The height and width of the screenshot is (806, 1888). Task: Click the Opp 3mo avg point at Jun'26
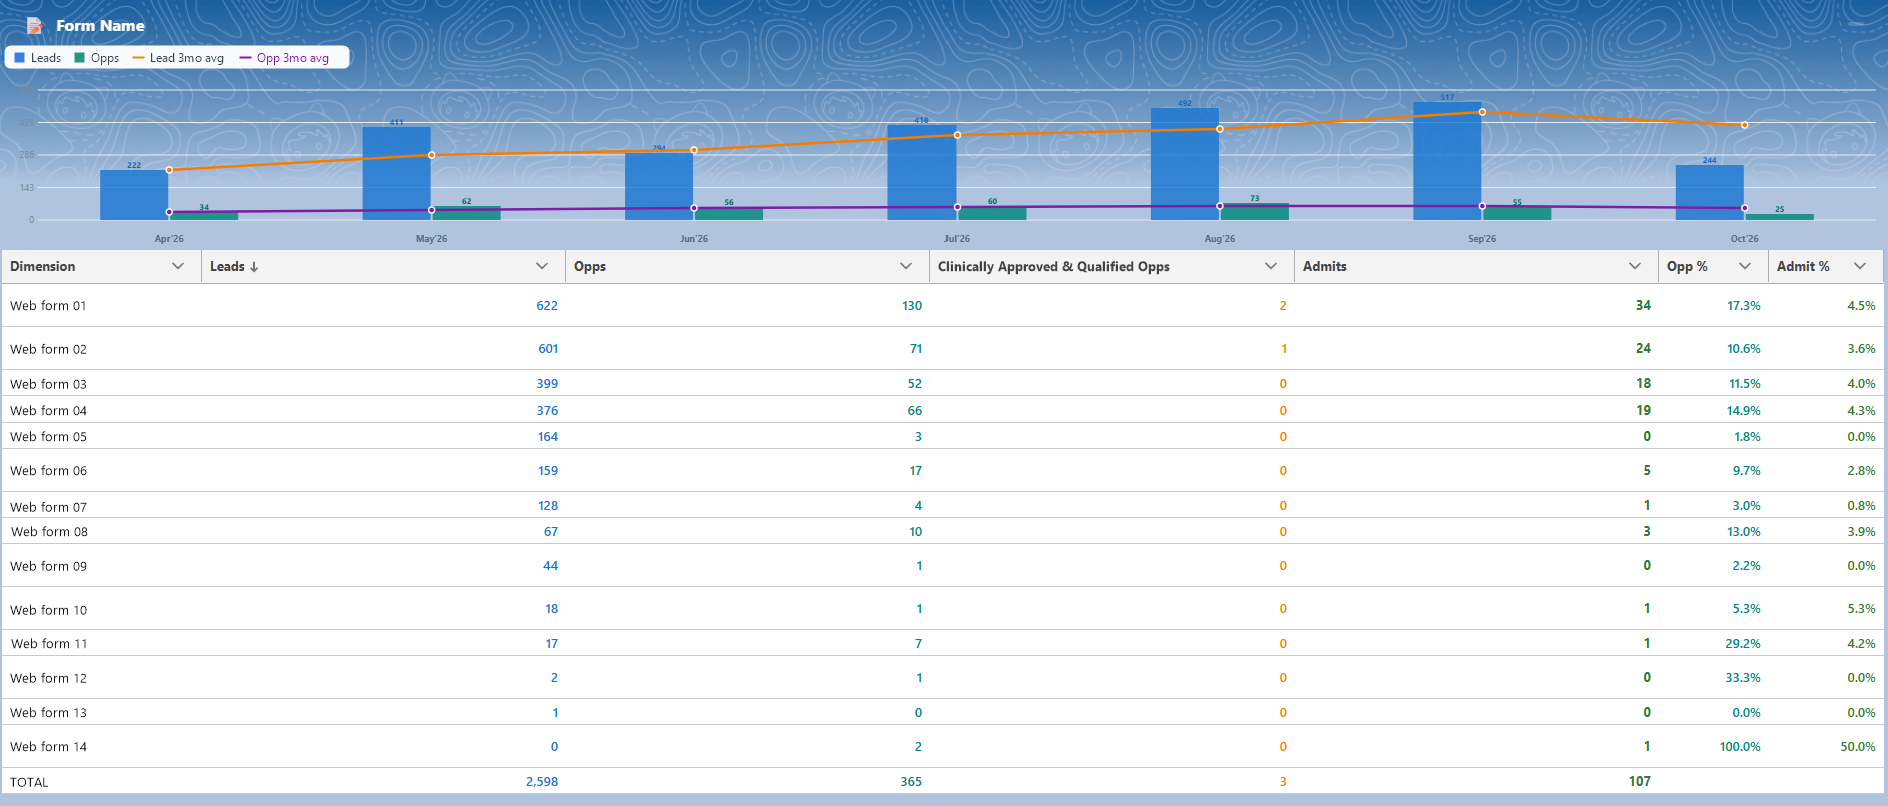coord(694,208)
